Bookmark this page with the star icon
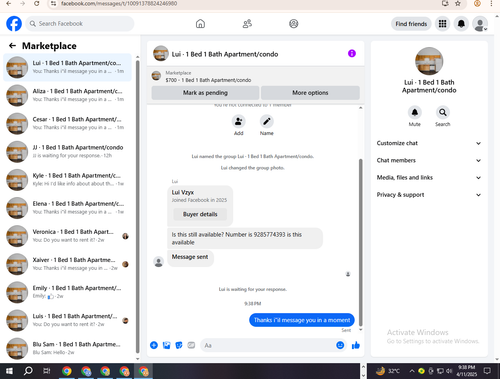The width and height of the screenshot is (500, 379). (x=458, y=3)
